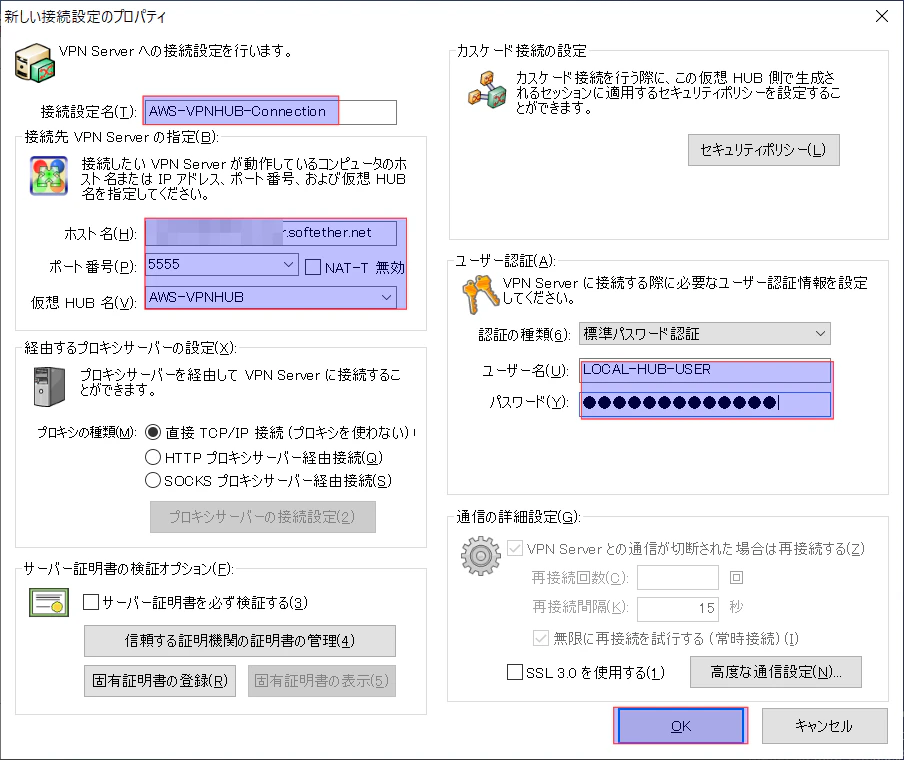Click the 接続先 VPN Server の指定(B) group title

[121, 137]
